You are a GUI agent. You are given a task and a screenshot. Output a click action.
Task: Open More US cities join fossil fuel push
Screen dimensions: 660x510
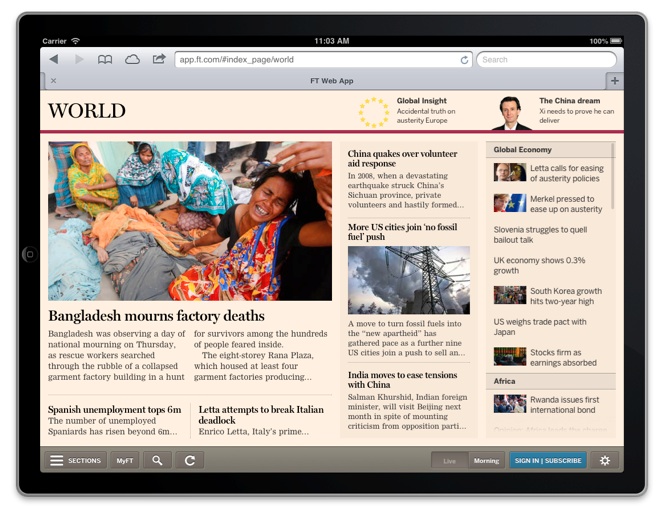(402, 232)
